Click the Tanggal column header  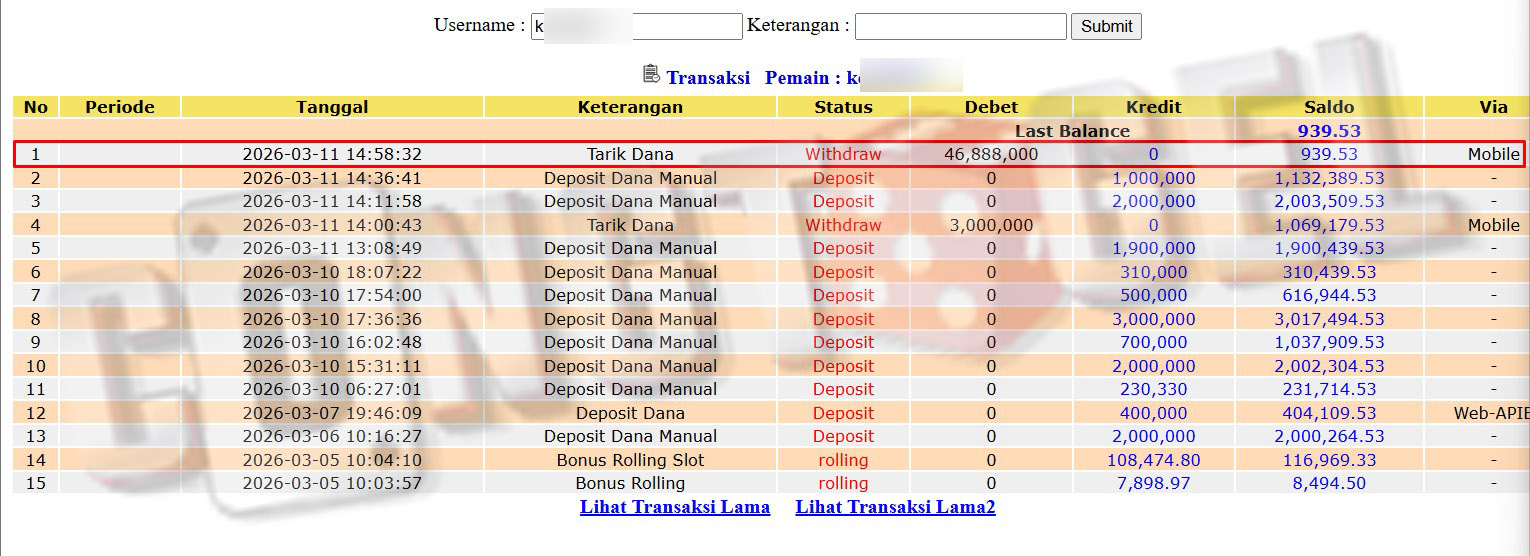pos(332,107)
